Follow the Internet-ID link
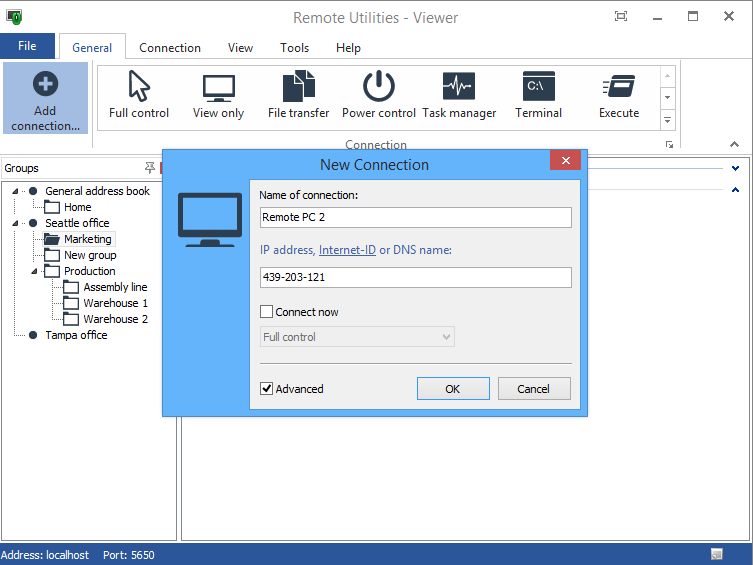Viewport: 753px width, 565px height. tap(347, 250)
